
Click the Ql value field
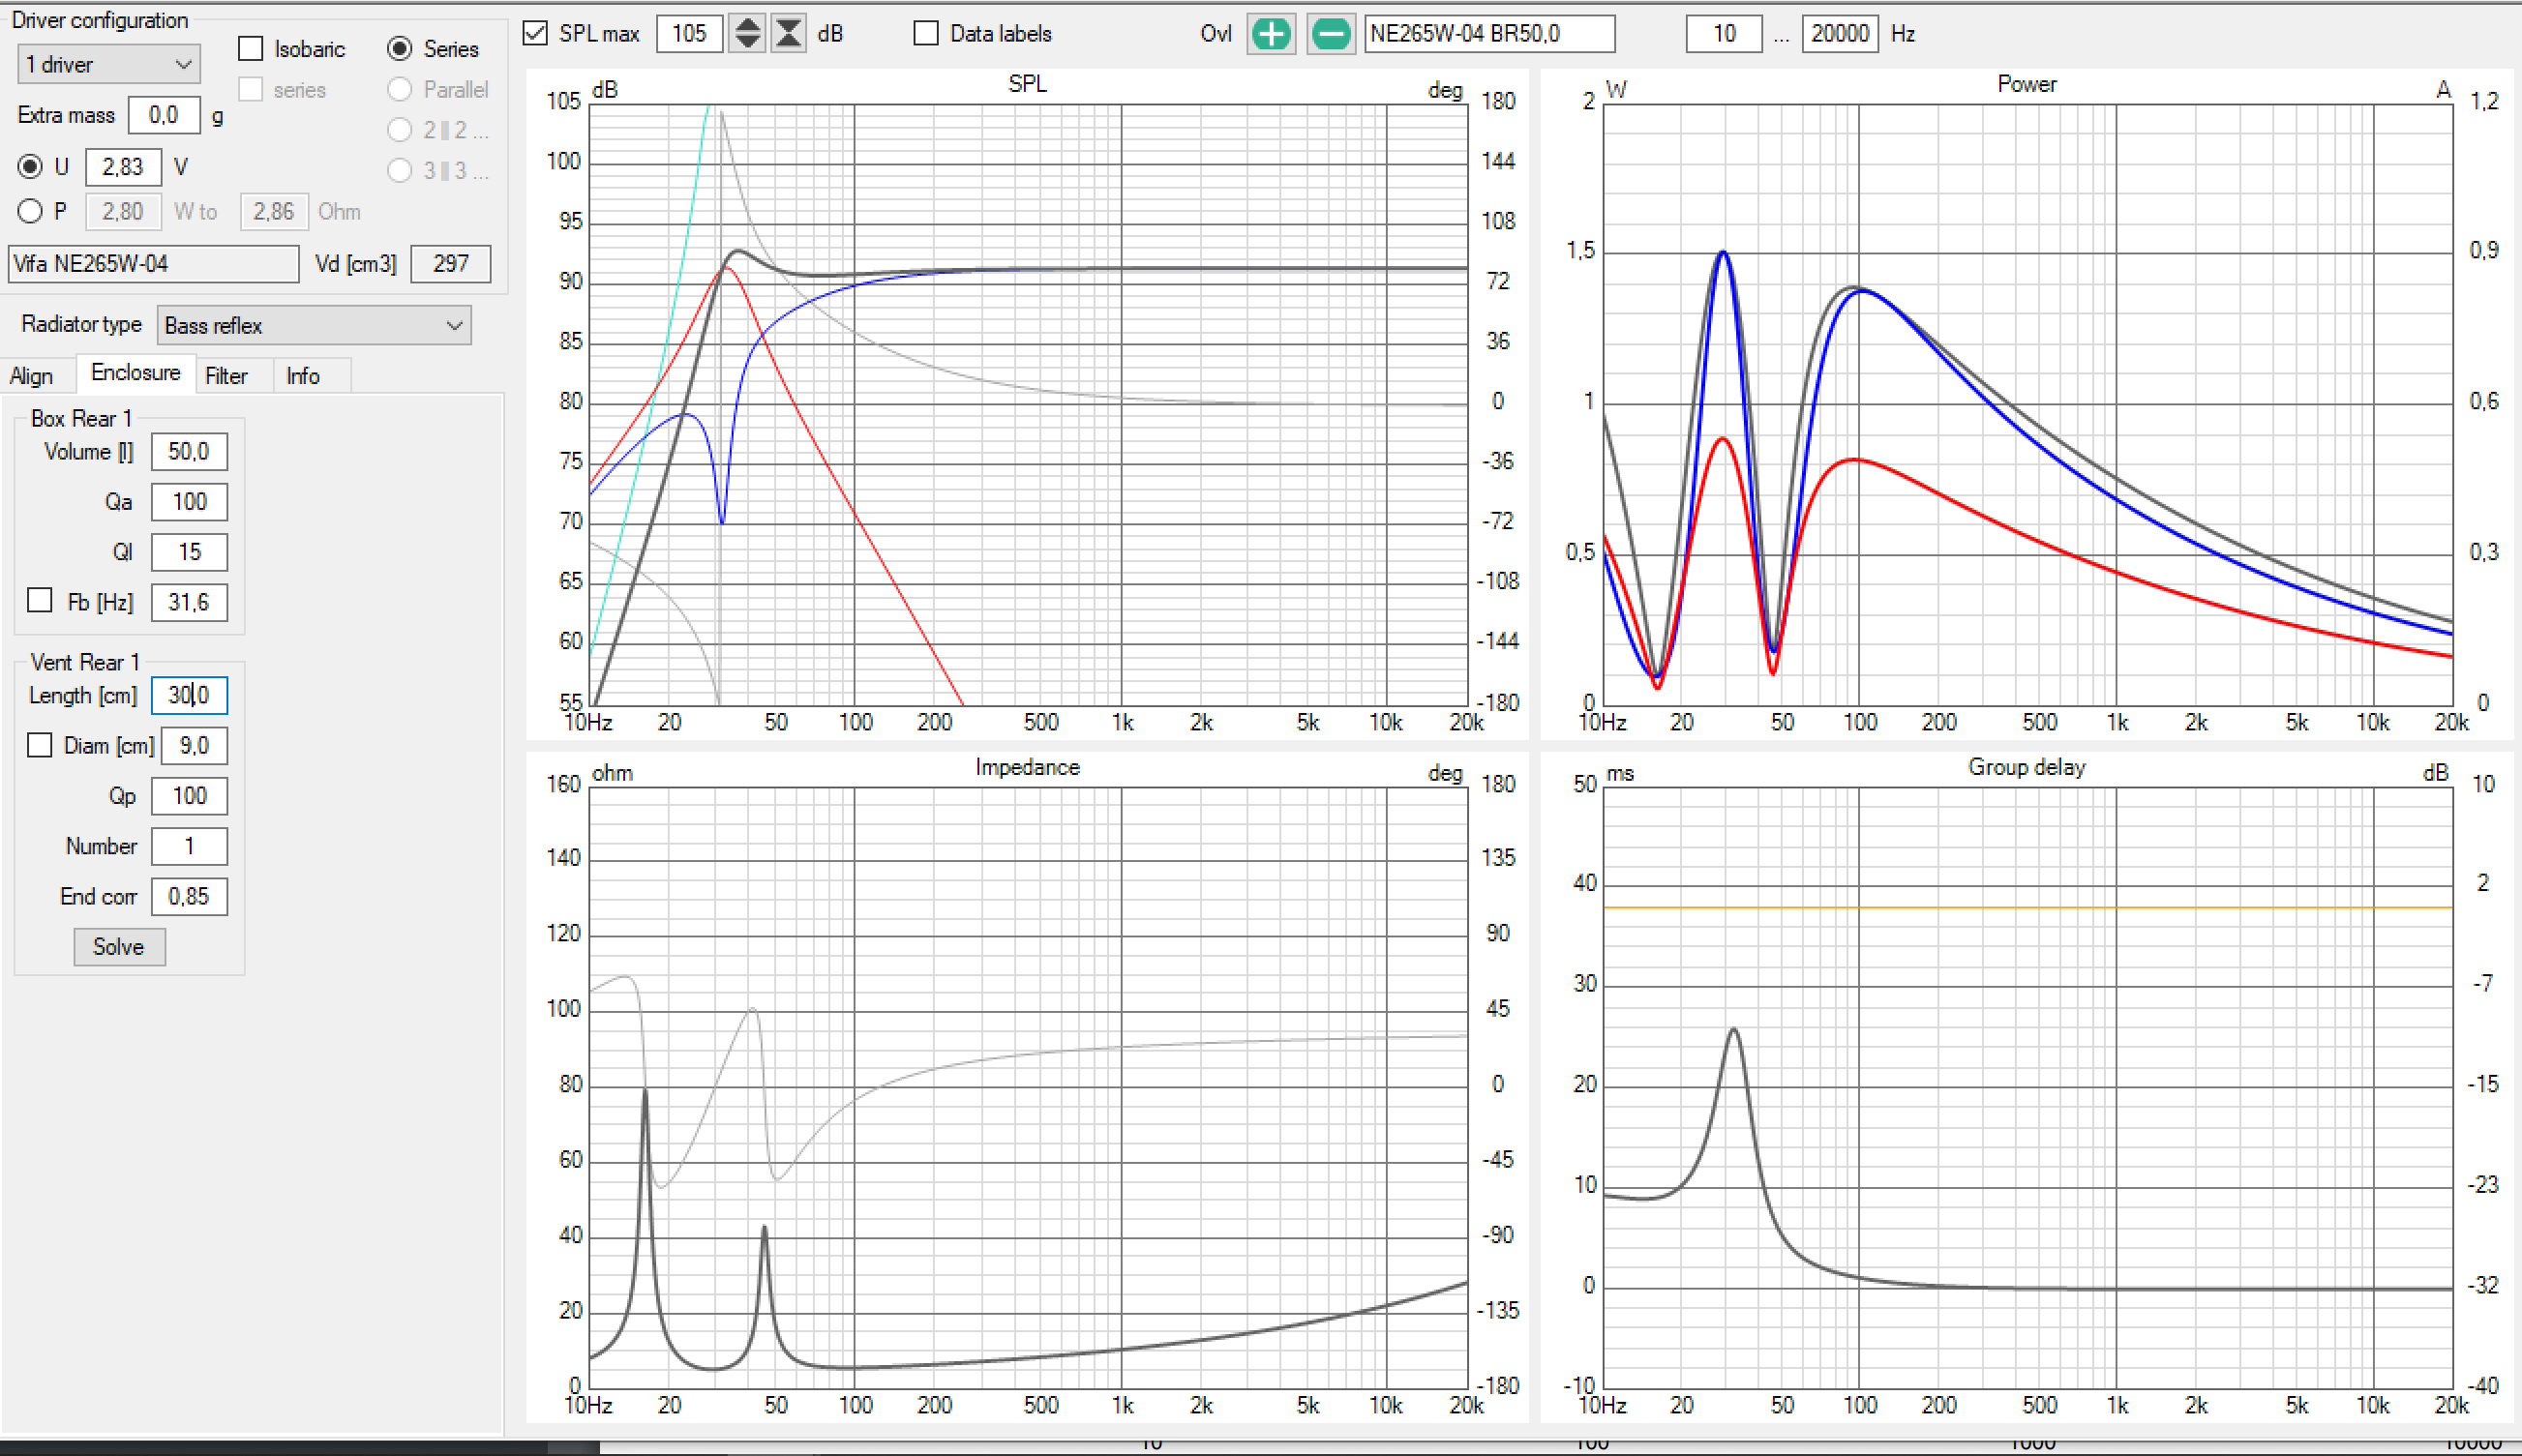[189, 552]
